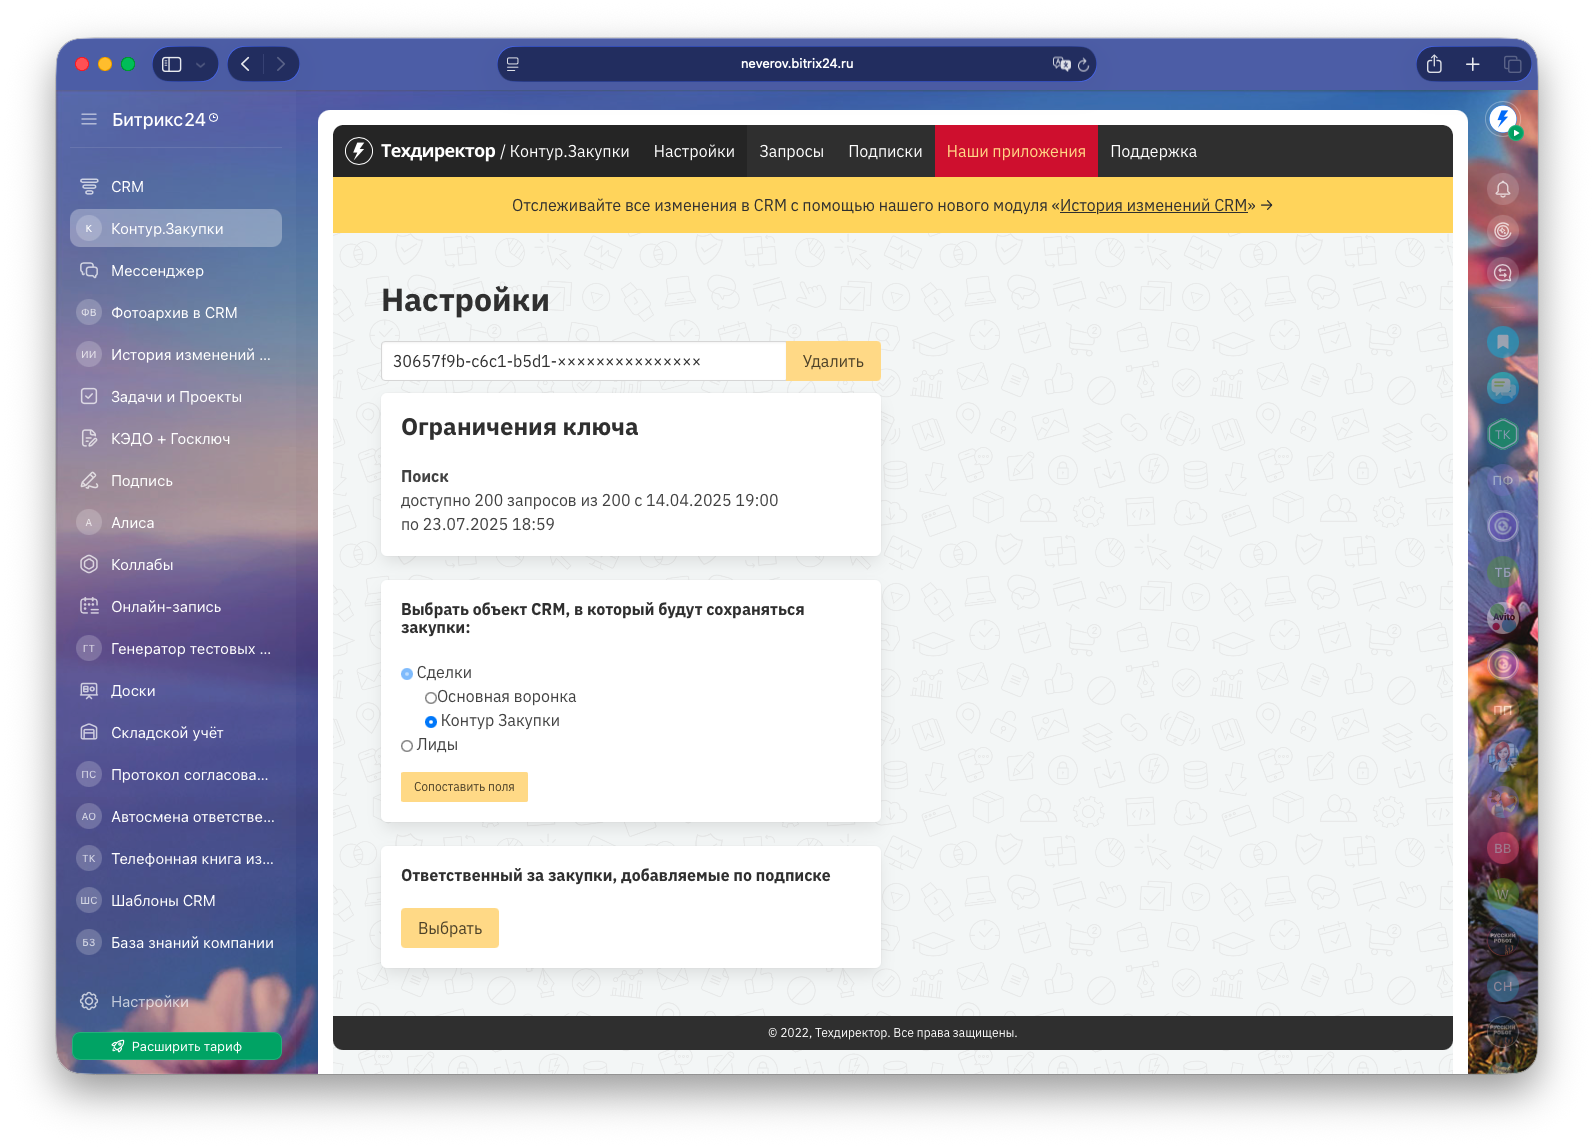
Task: Click the Коллабы icon in left menu
Action: [x=89, y=565]
